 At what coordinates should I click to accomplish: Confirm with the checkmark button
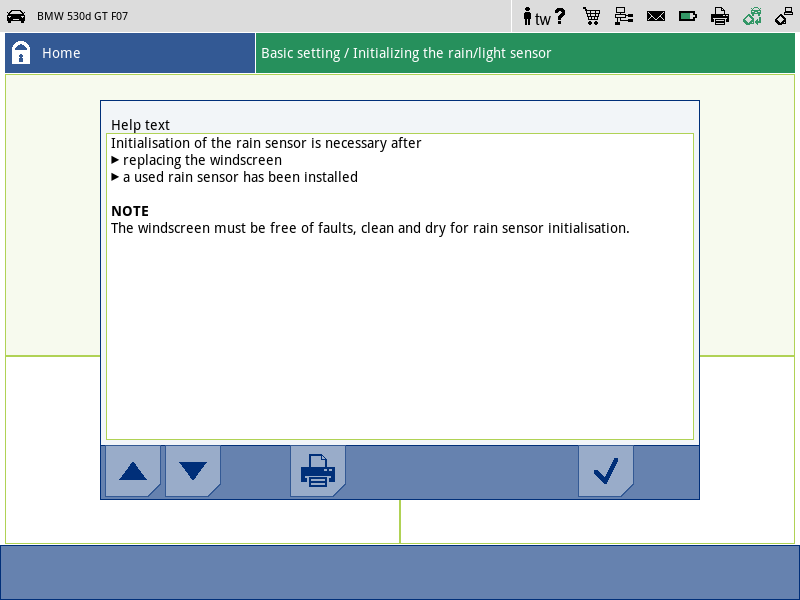(606, 470)
